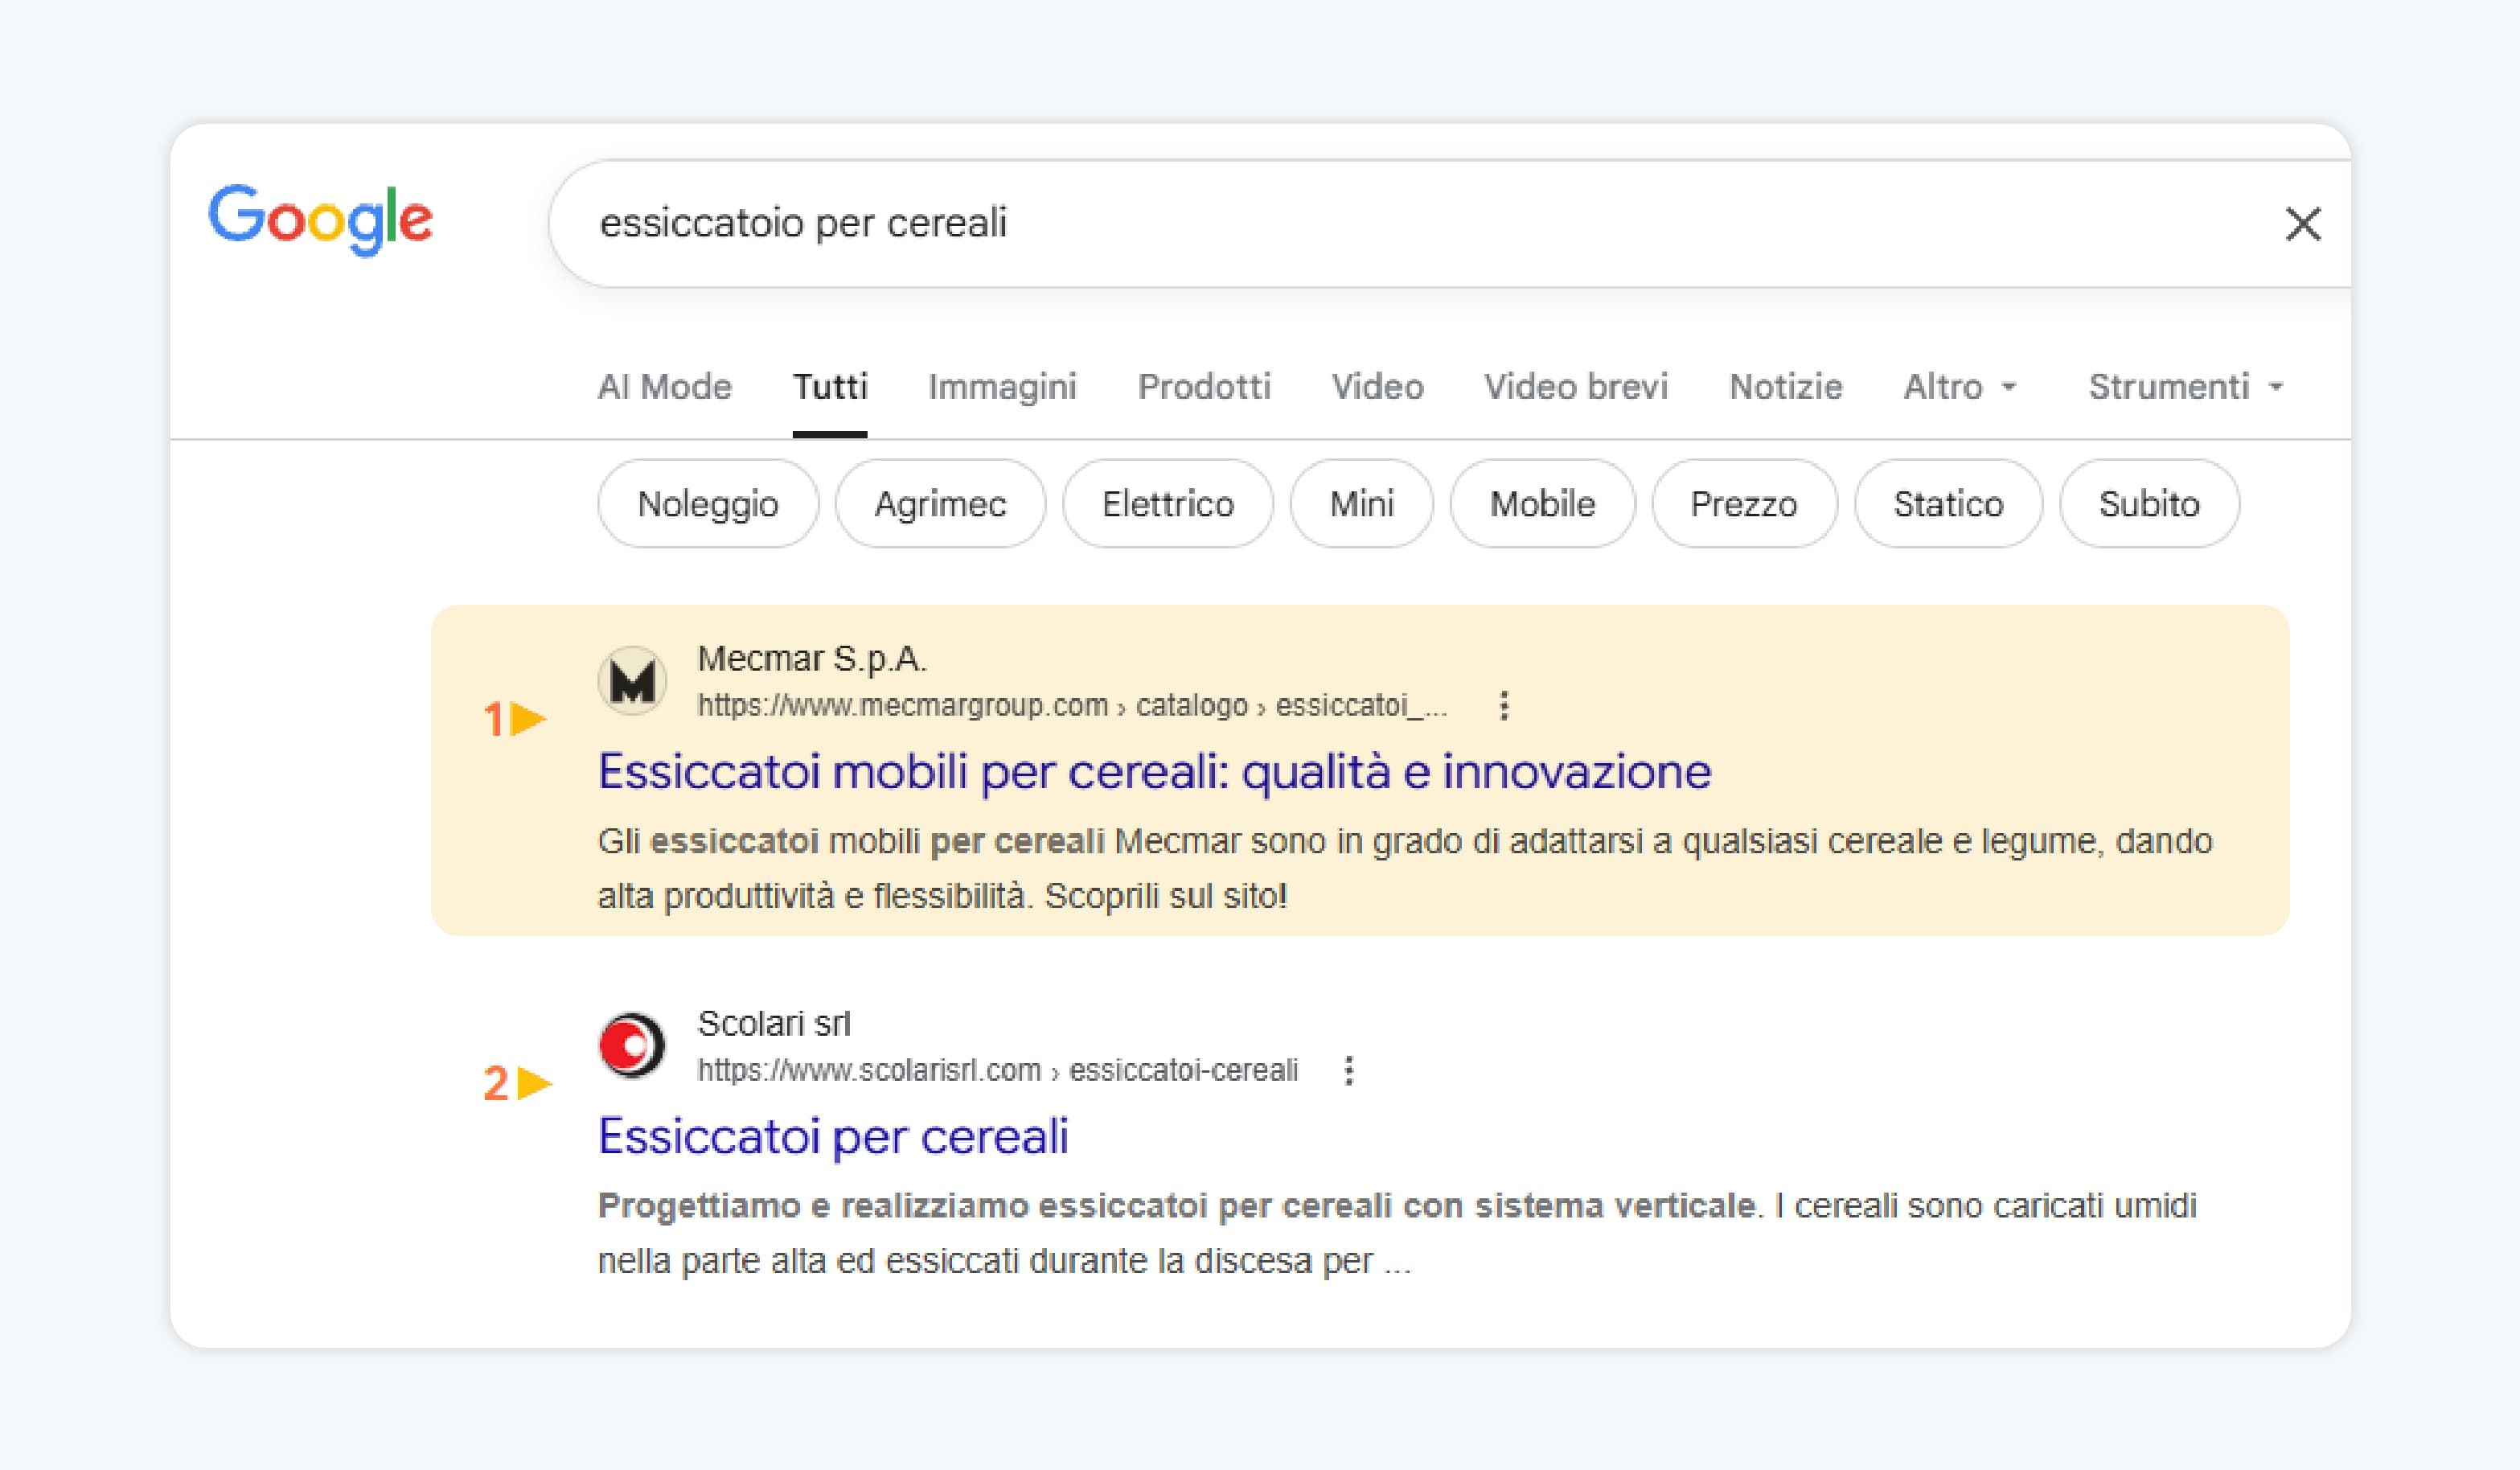
Task: Select the Tutti tab
Action: click(x=830, y=387)
